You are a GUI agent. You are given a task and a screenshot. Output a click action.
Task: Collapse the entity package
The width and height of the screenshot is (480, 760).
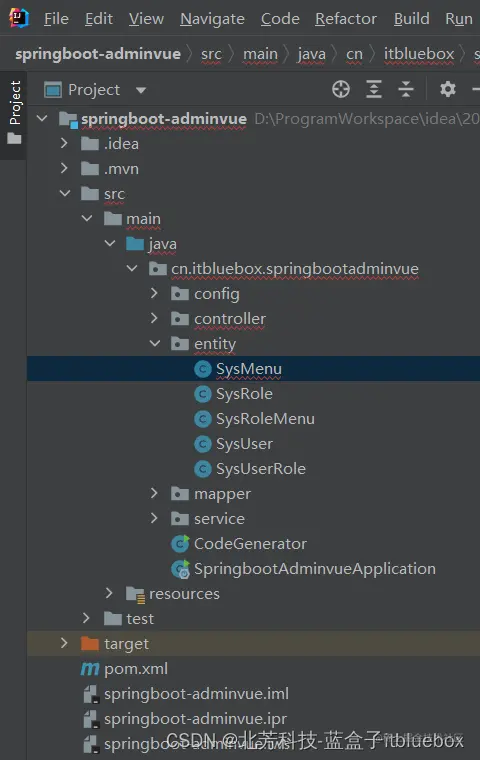pos(155,344)
